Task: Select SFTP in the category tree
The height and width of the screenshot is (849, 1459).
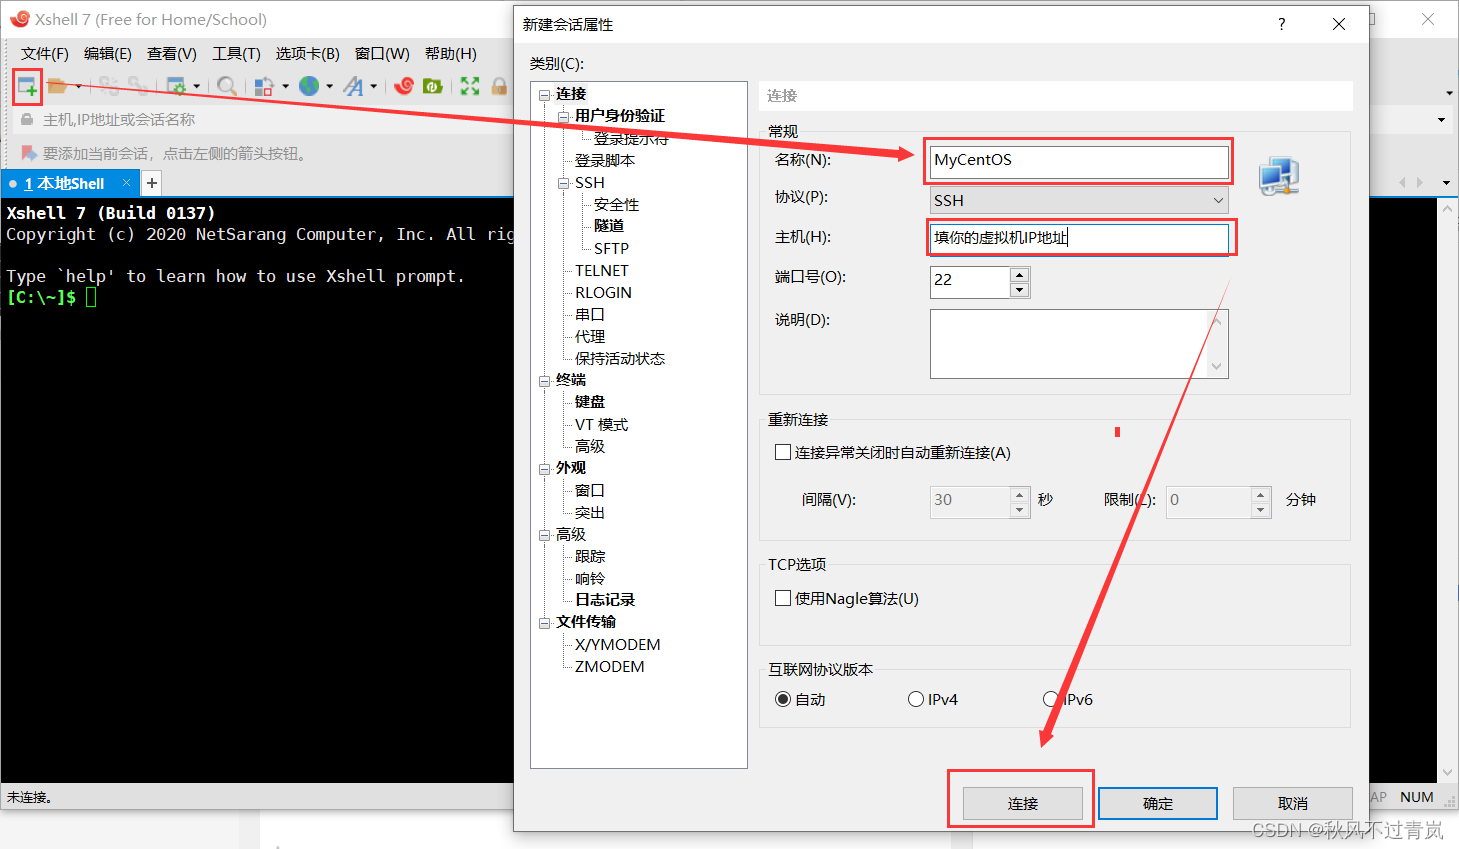Action: coord(611,248)
